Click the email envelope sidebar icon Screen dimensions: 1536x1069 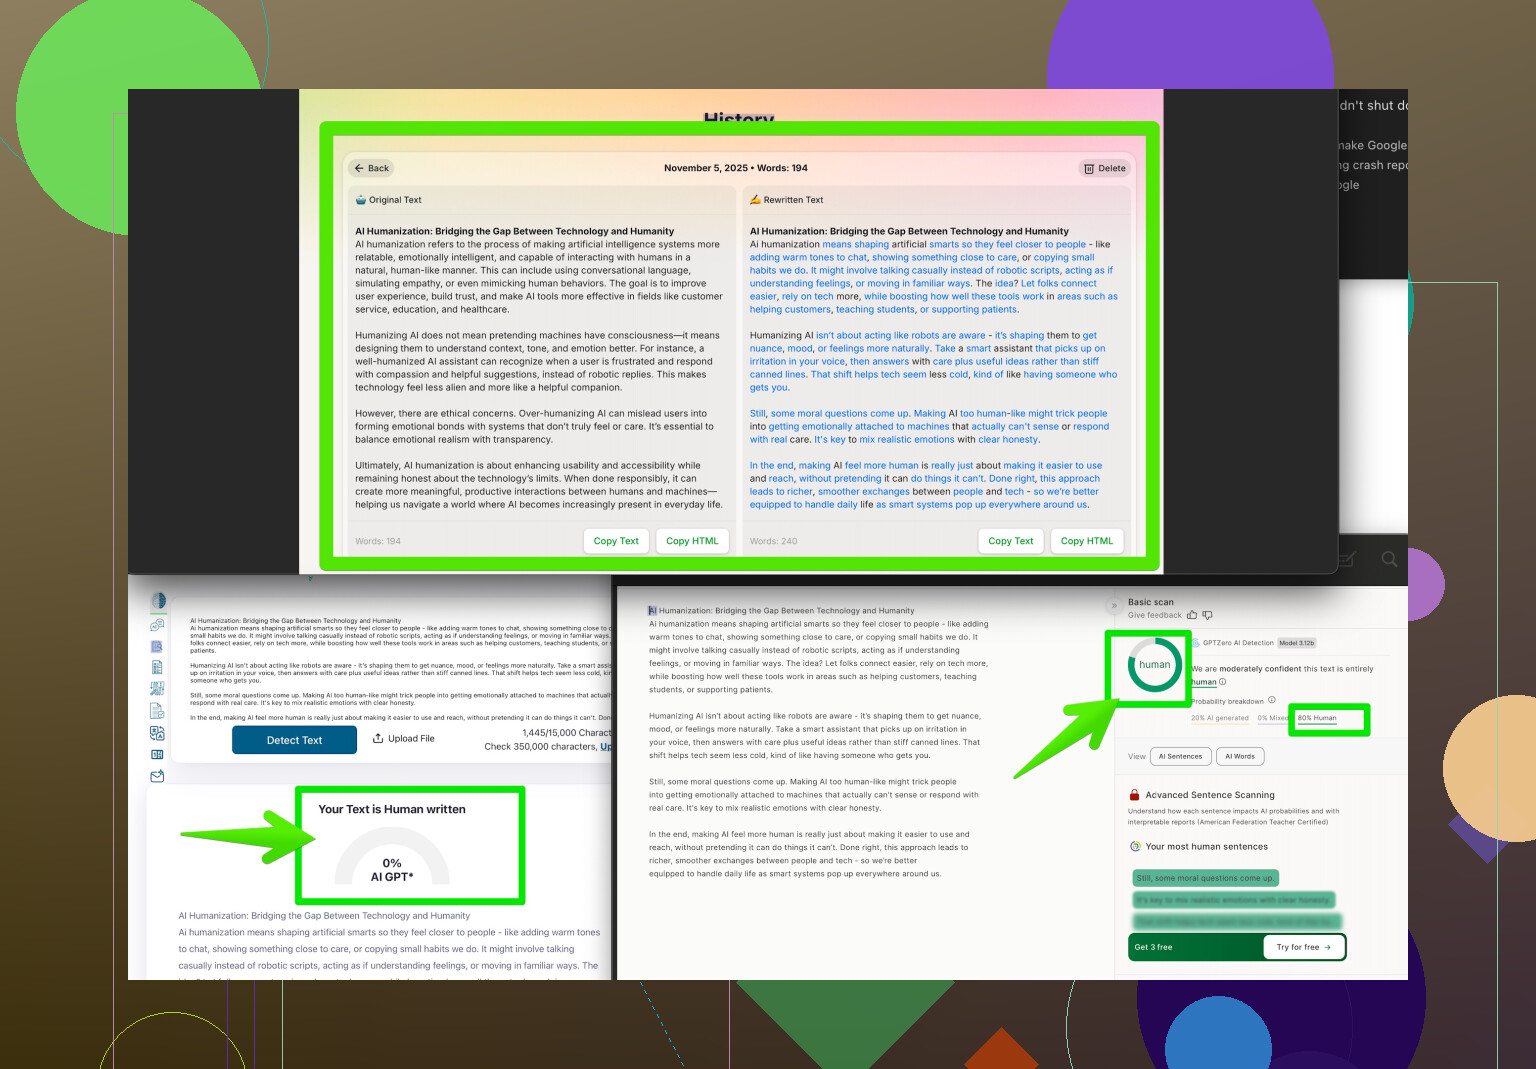click(x=157, y=776)
